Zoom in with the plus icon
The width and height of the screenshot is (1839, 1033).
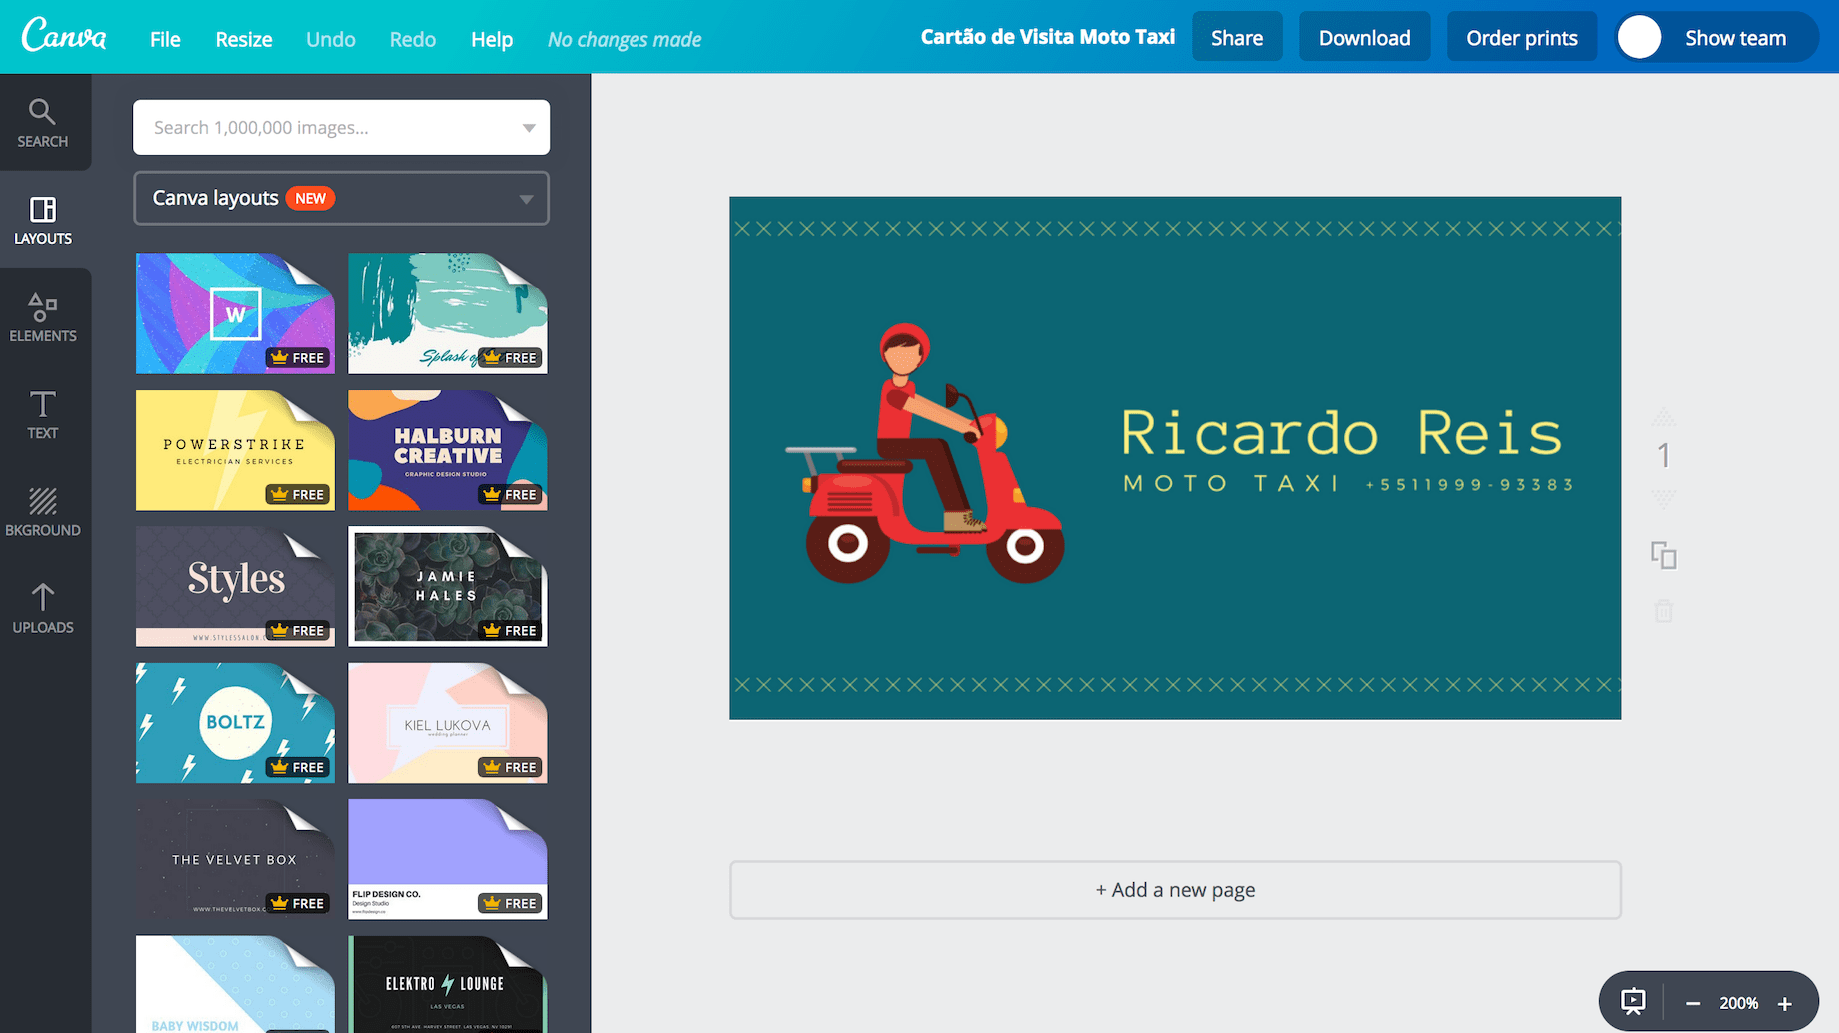1785,1003
